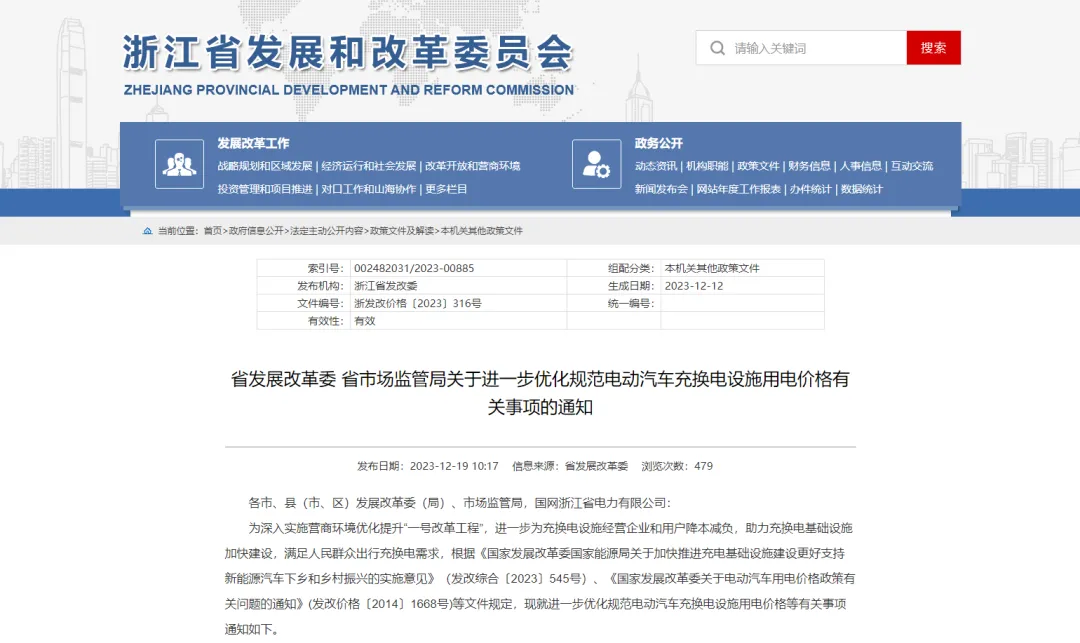This screenshot has height=643, width=1080.
Task: Click the home icon in breadcrumb
Action: point(147,231)
